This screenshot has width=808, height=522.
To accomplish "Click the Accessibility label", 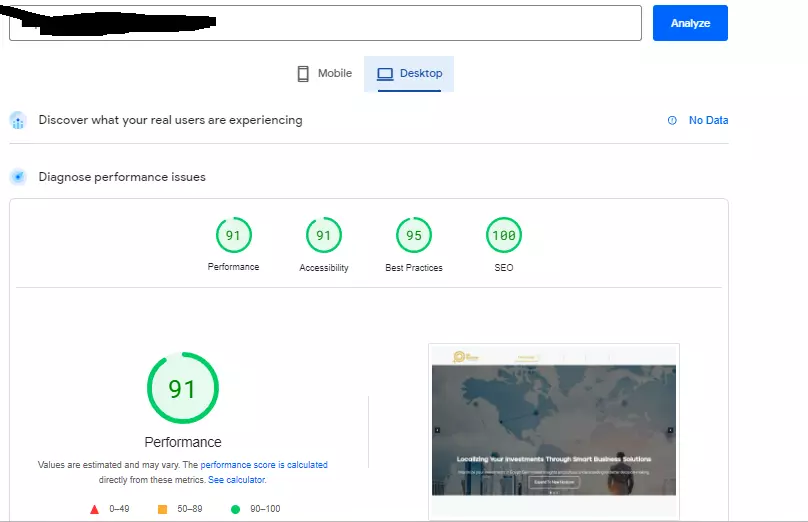I will tap(324, 268).
